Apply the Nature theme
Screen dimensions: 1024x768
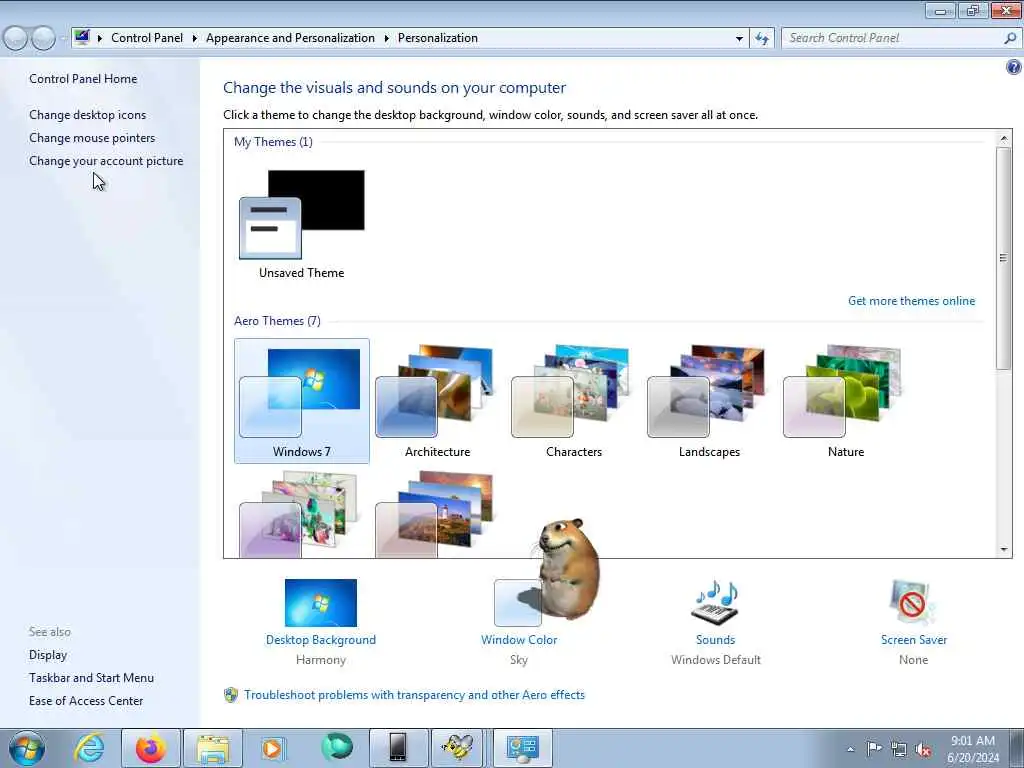(846, 401)
